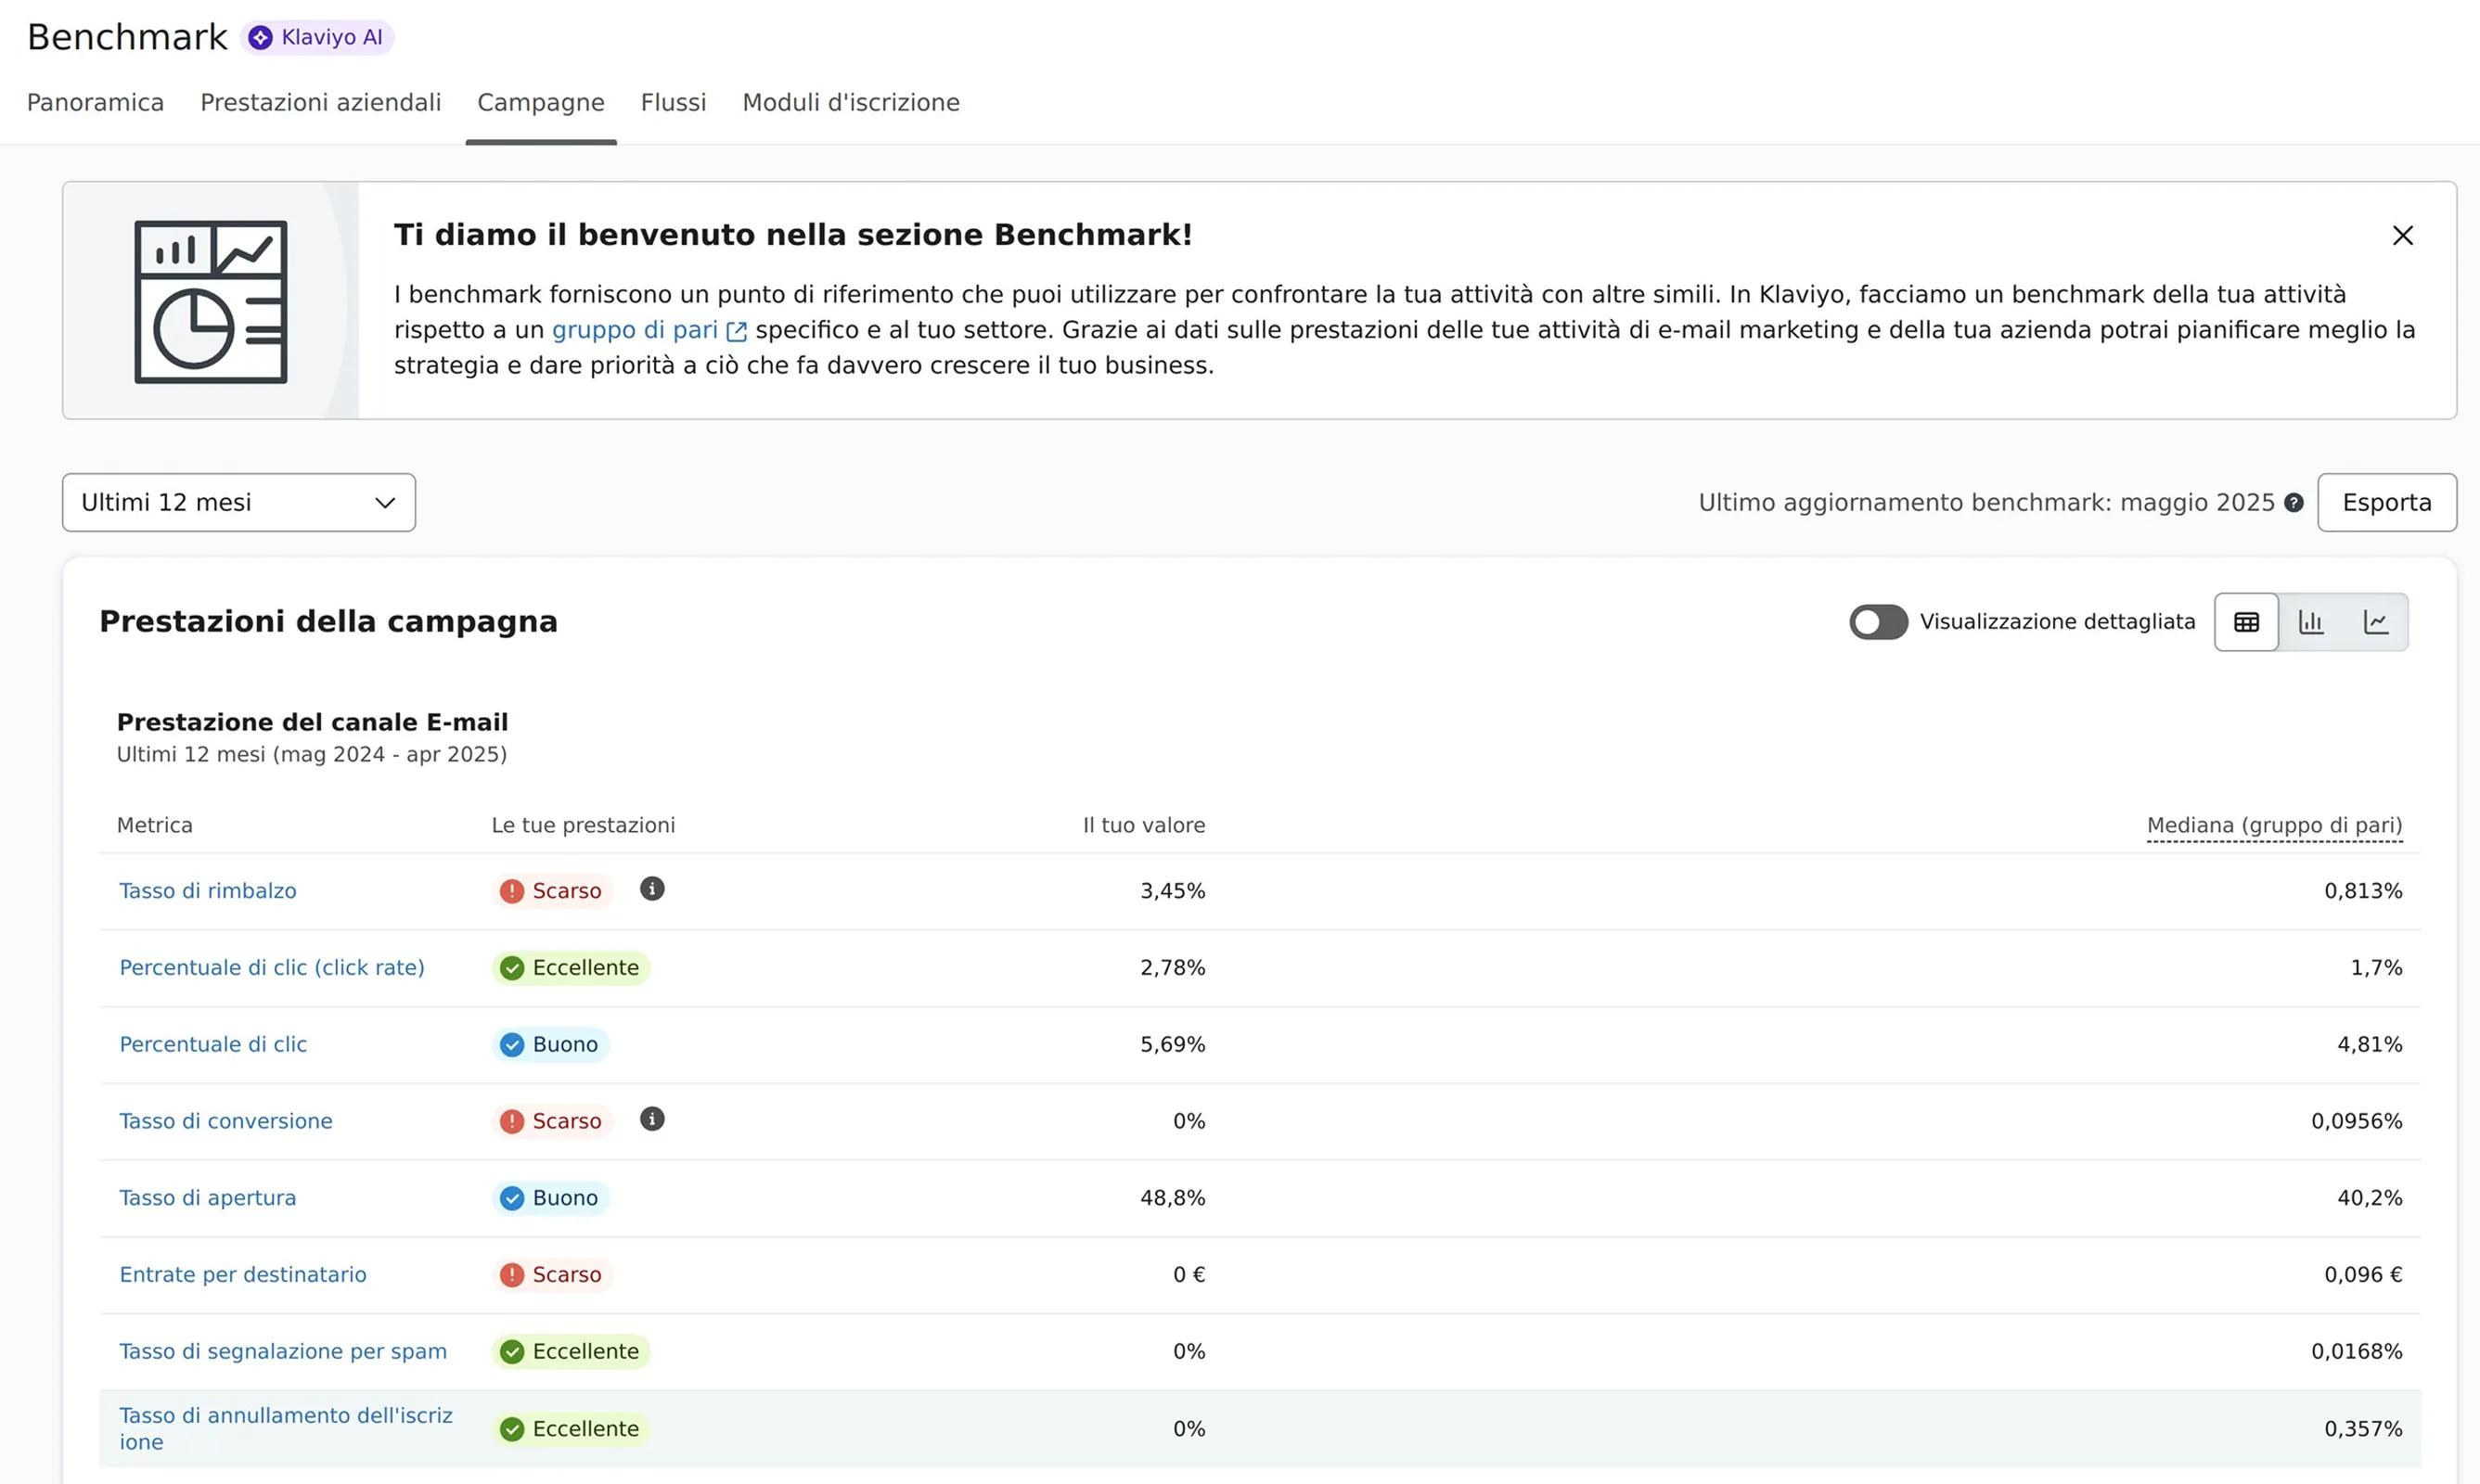The image size is (2480, 1484).
Task: Click the Esporta button
Action: coord(2386,502)
